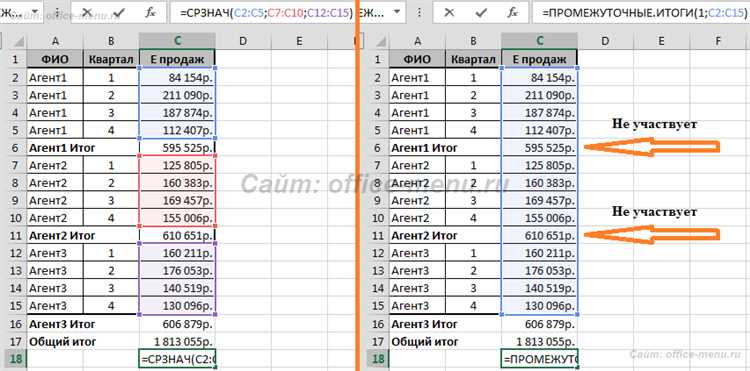Select row 6 header in the СРЗНАЧ sheet
This screenshot has height=371, width=750.
(x=15, y=148)
